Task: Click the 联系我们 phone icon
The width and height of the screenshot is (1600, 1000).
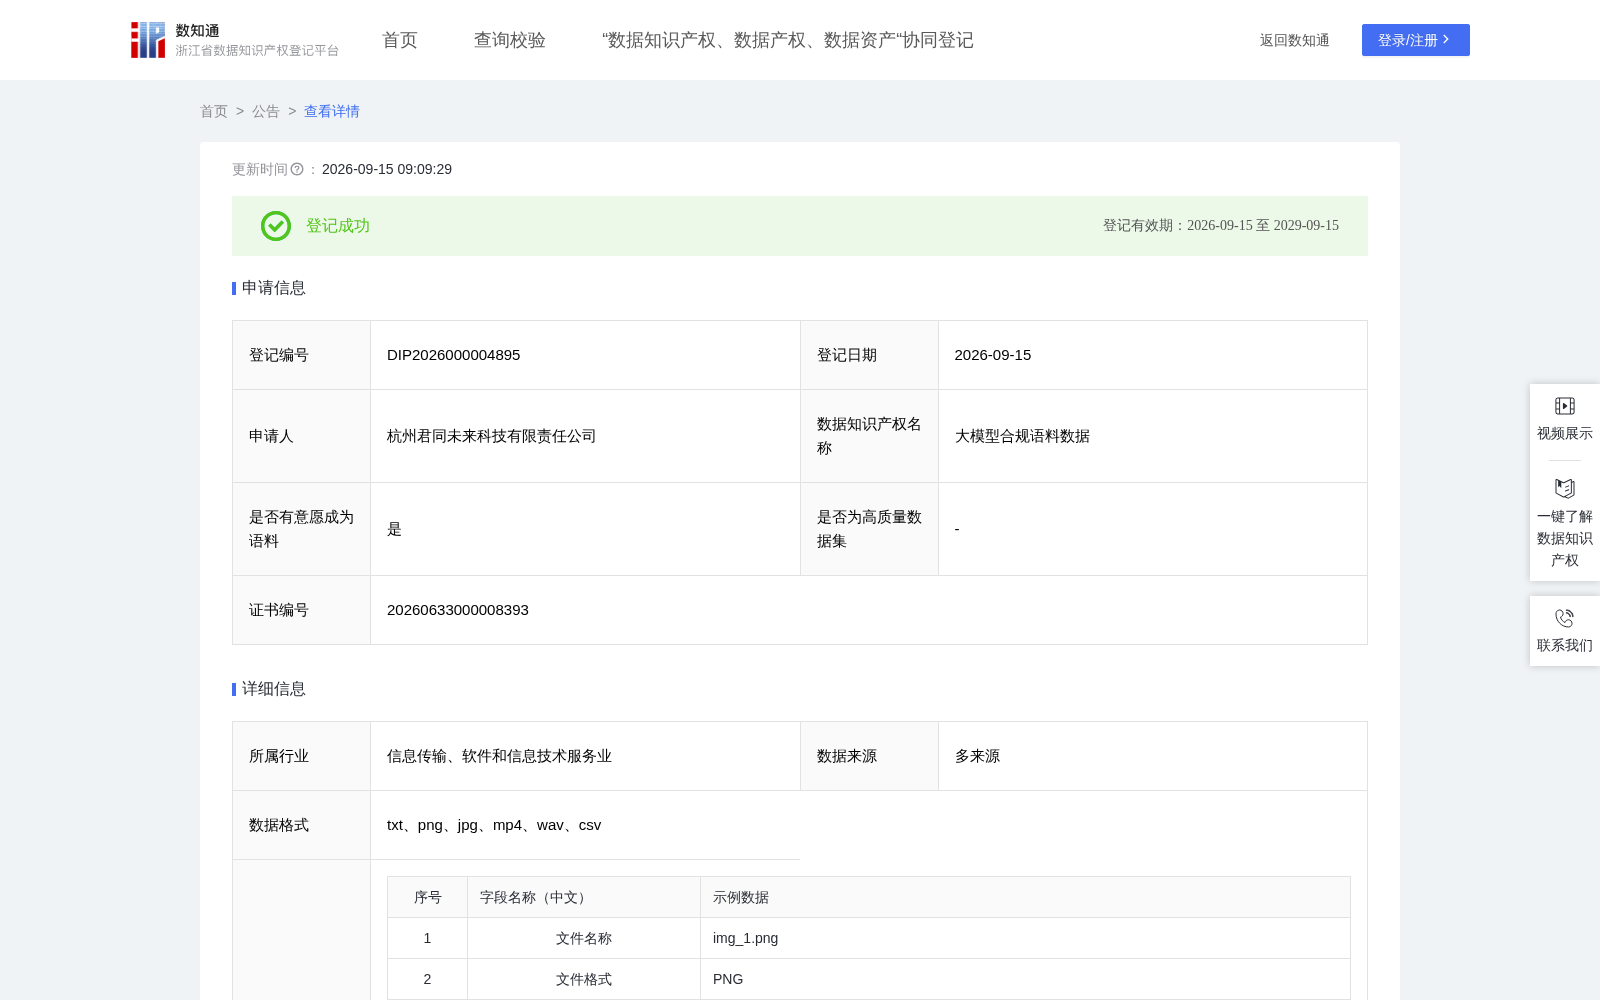Action: [x=1565, y=618]
